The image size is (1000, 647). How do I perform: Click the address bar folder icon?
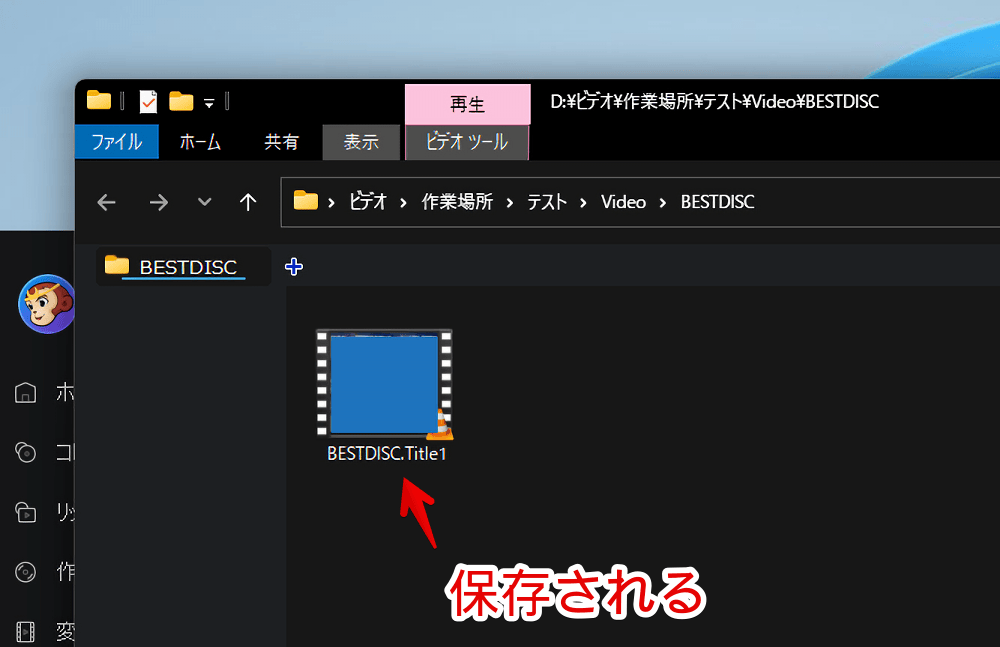coord(305,200)
